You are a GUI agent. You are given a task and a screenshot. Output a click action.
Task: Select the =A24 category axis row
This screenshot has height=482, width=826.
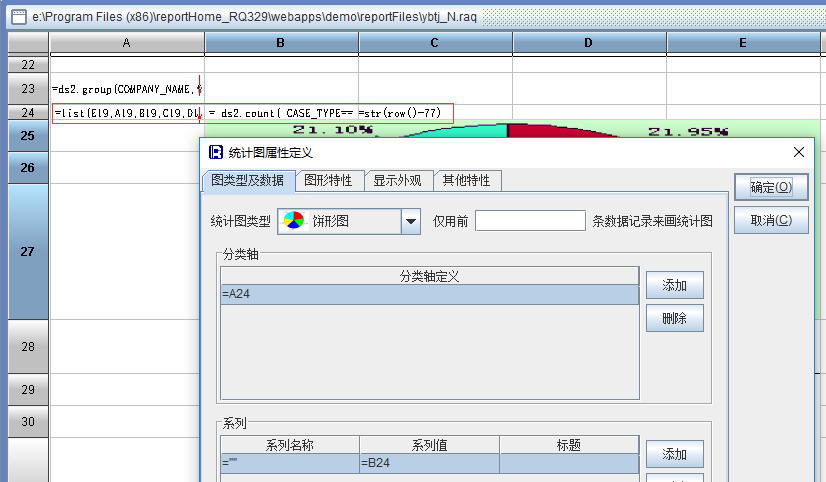tap(430, 294)
